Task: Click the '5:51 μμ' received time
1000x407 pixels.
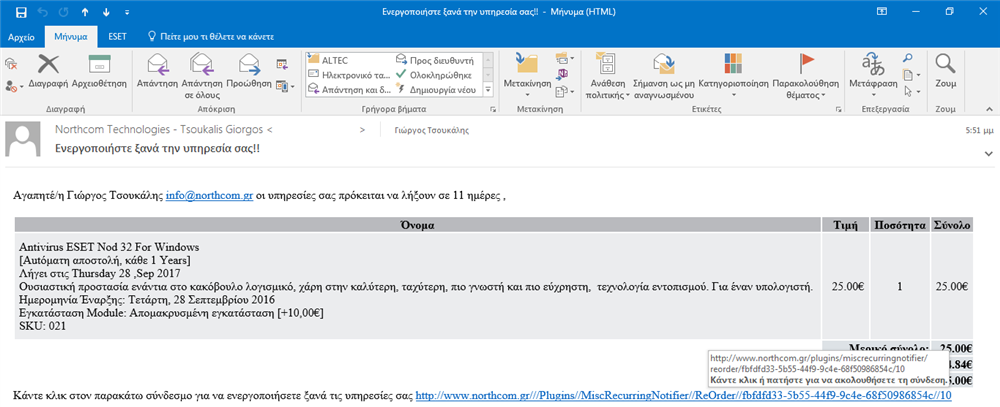Action: (x=980, y=130)
